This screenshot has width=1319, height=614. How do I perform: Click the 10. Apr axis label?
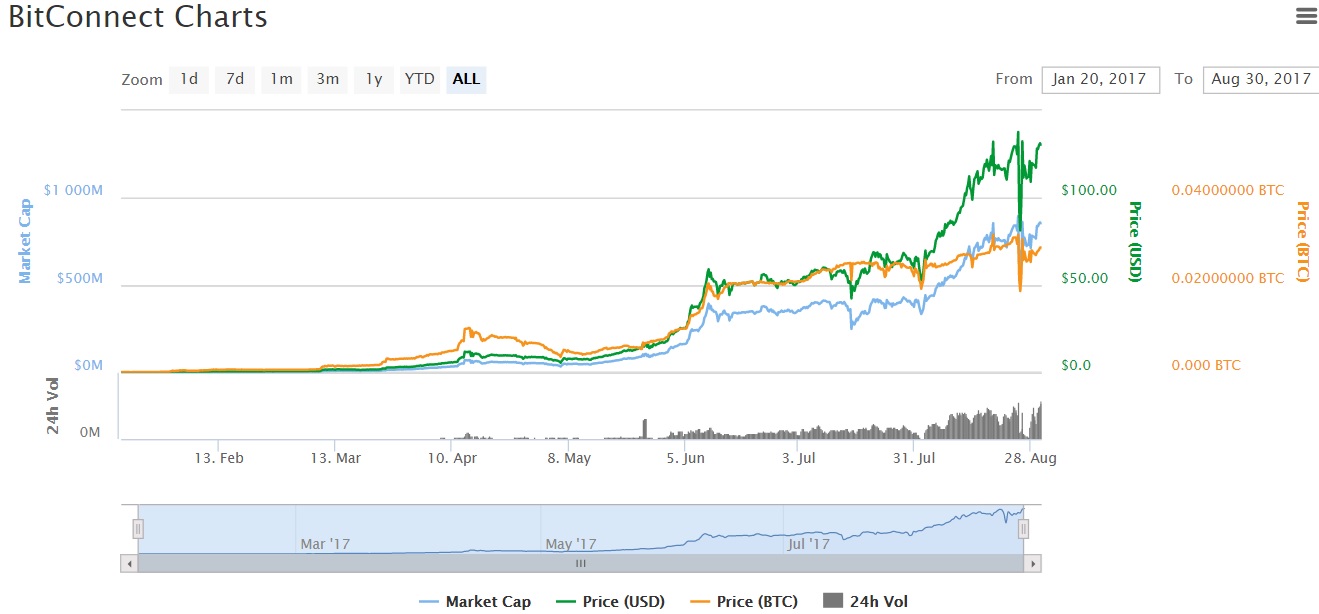point(453,458)
